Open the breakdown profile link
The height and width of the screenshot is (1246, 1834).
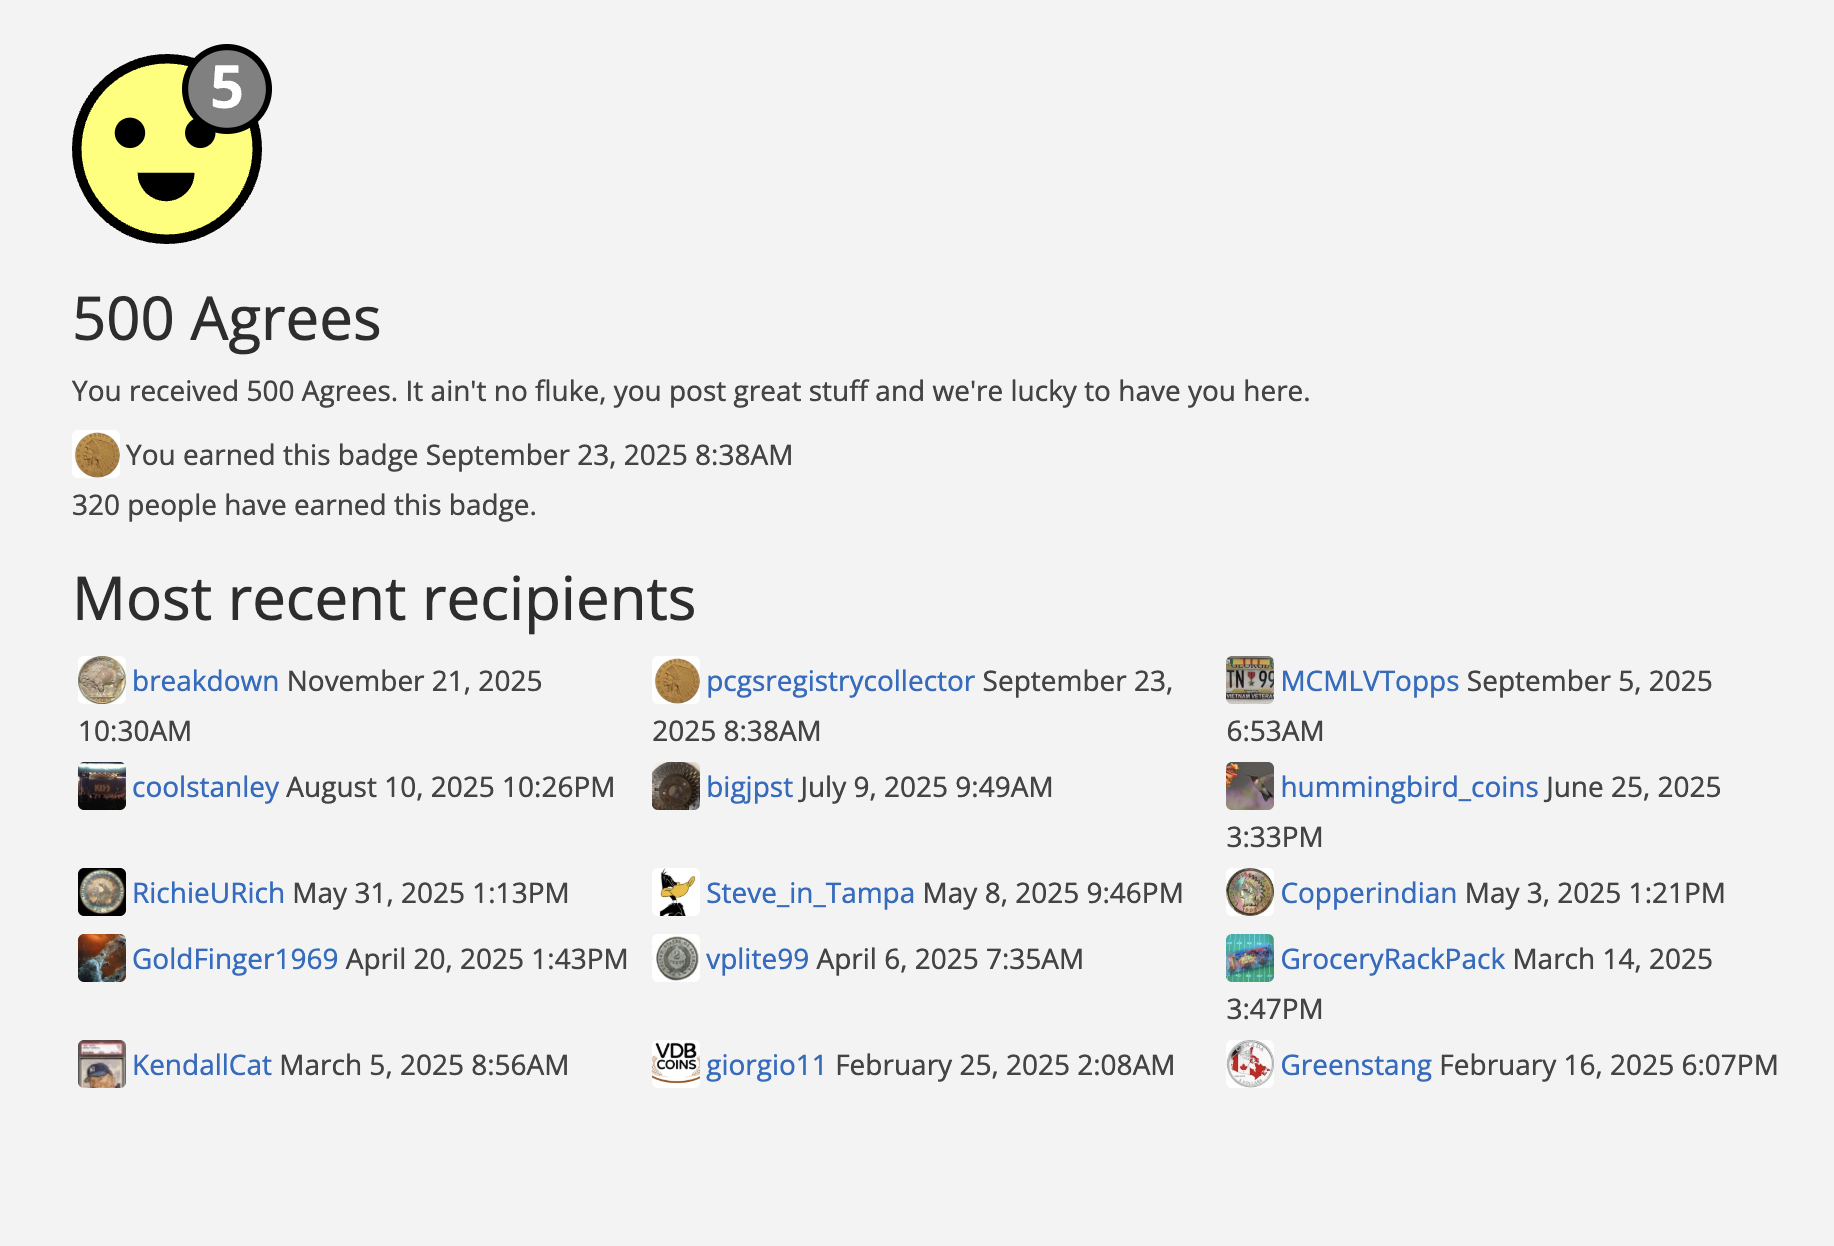coord(205,681)
